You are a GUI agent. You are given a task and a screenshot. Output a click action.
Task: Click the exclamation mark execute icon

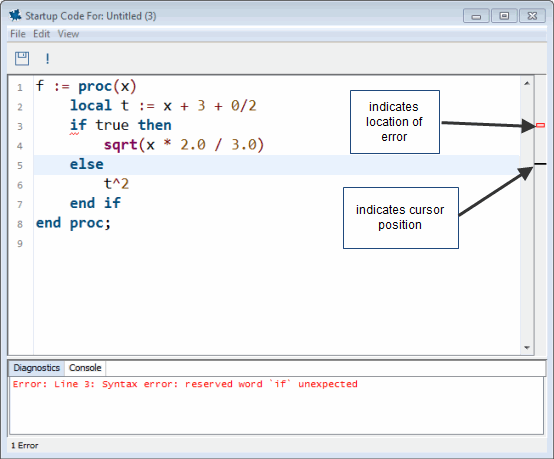pyautogui.click(x=47, y=58)
